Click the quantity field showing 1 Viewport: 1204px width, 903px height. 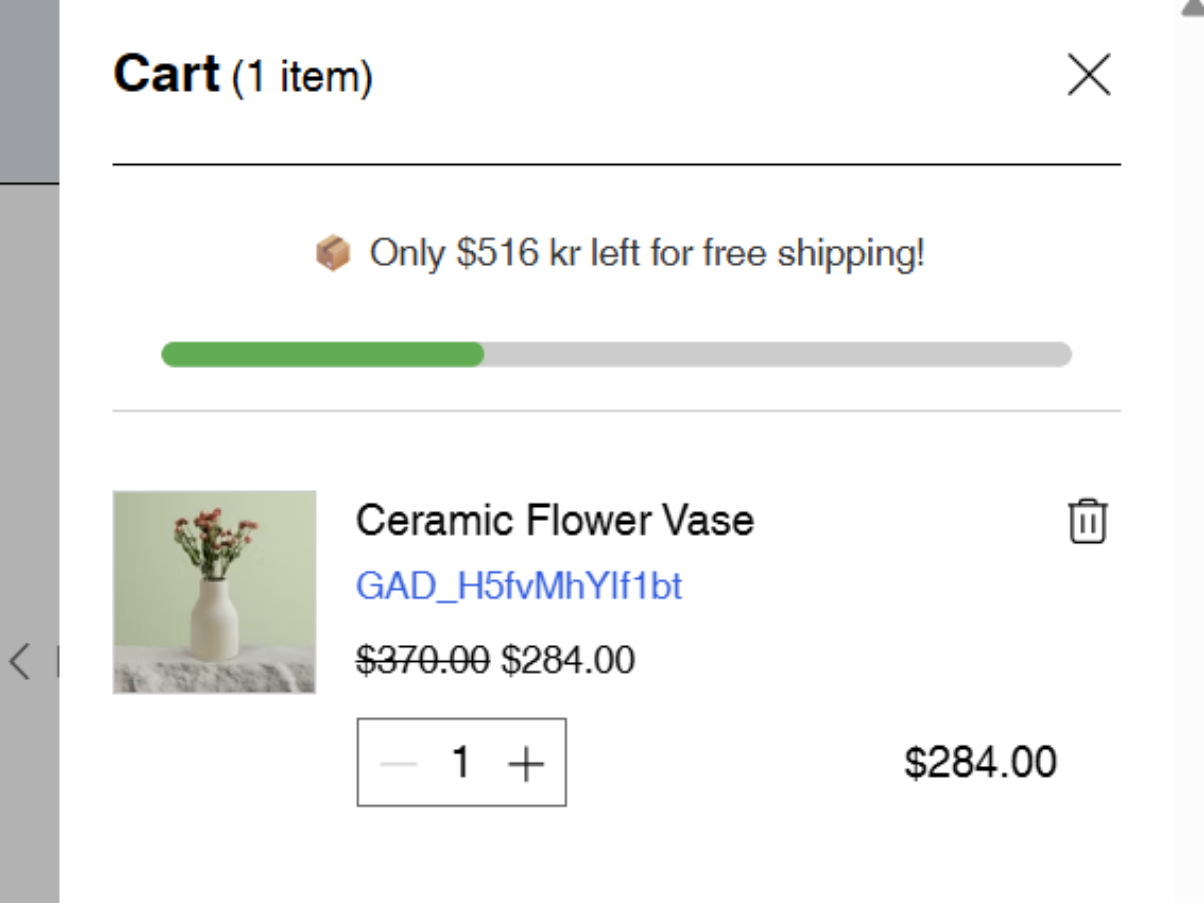(x=461, y=763)
